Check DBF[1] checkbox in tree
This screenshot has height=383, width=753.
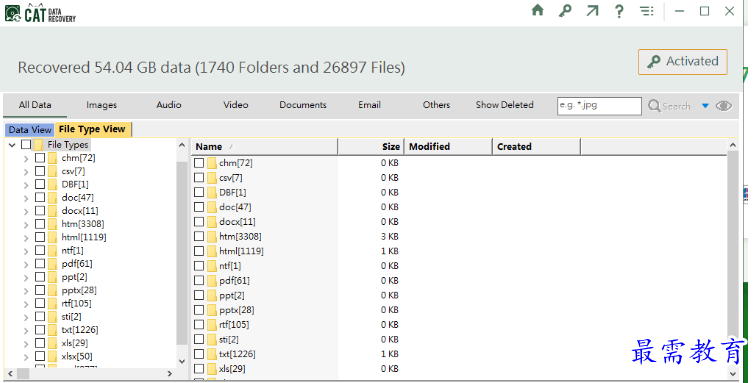[40, 184]
